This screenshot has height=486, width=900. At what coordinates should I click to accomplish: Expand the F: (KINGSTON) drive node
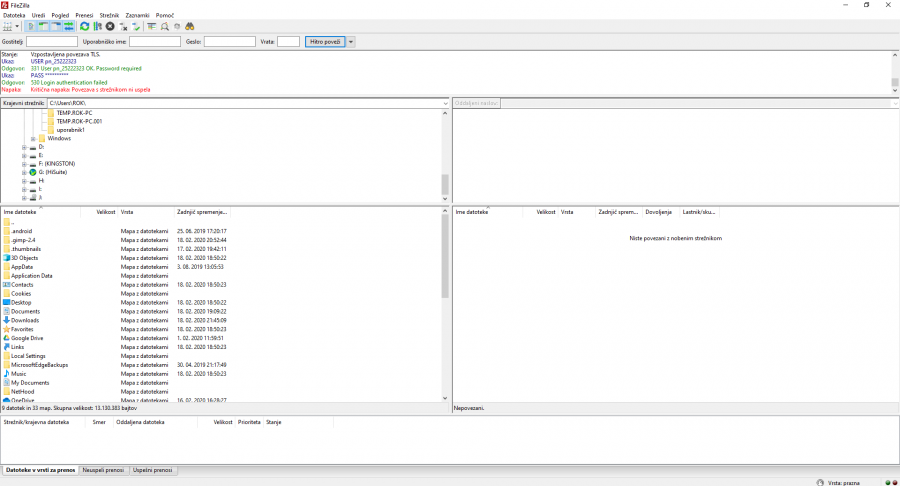(x=24, y=163)
